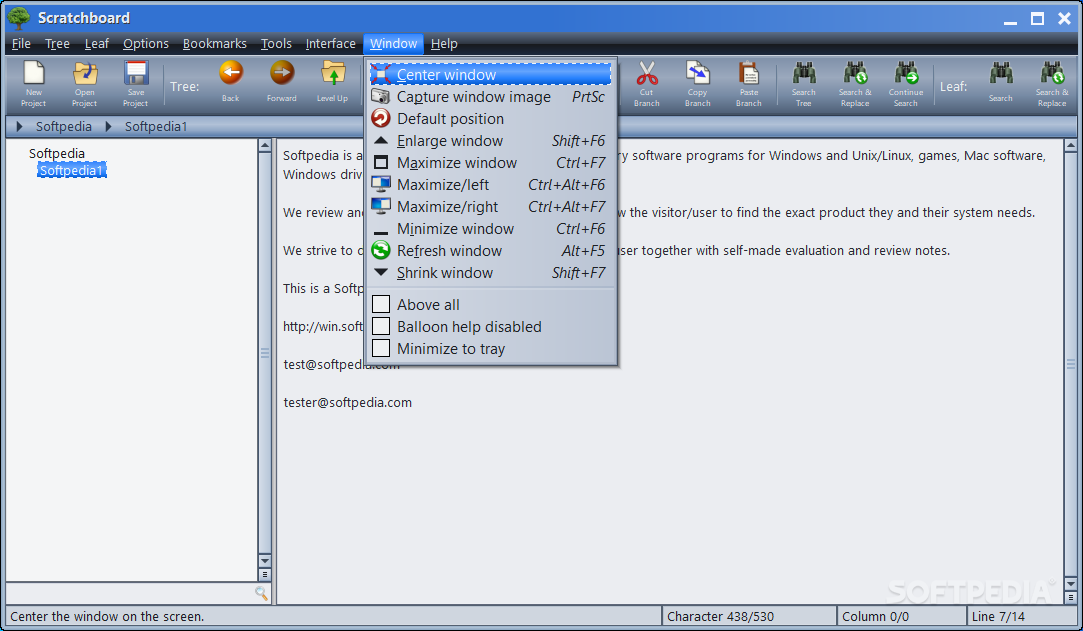Click the Column 0/0 status field
Screen dimensions: 1083x631
pos(901,617)
